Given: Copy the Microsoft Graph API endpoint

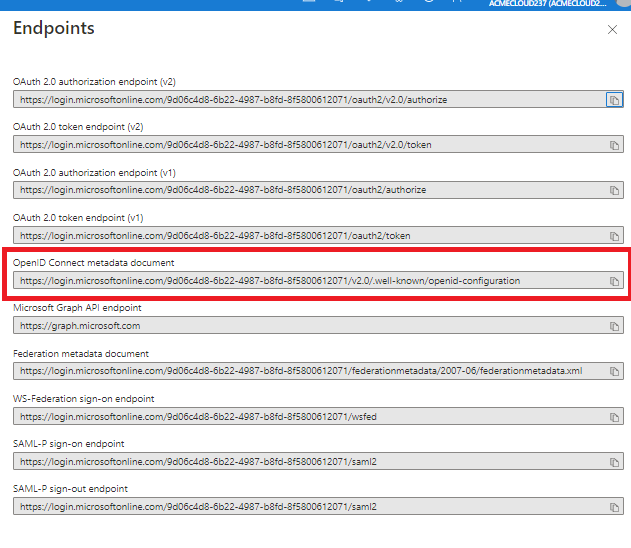Looking at the screenshot, I should click(614, 326).
